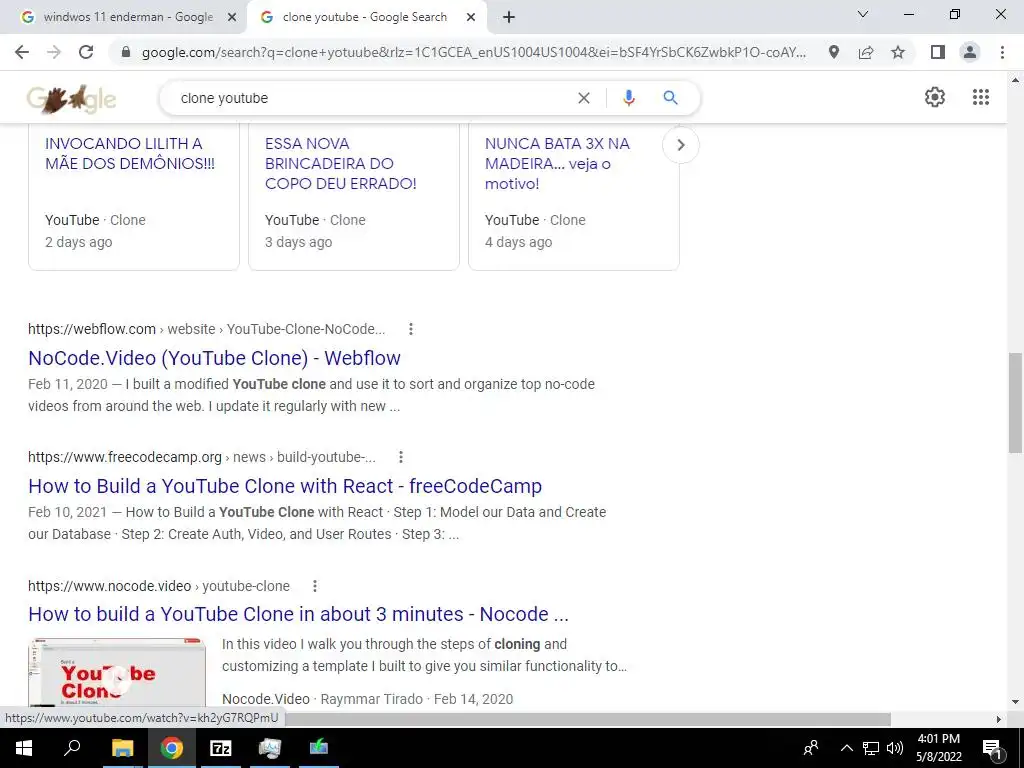The image size is (1024, 768).
Task: Open 'How to Build a YouTube Clone with React' result
Action: pyautogui.click(x=285, y=486)
